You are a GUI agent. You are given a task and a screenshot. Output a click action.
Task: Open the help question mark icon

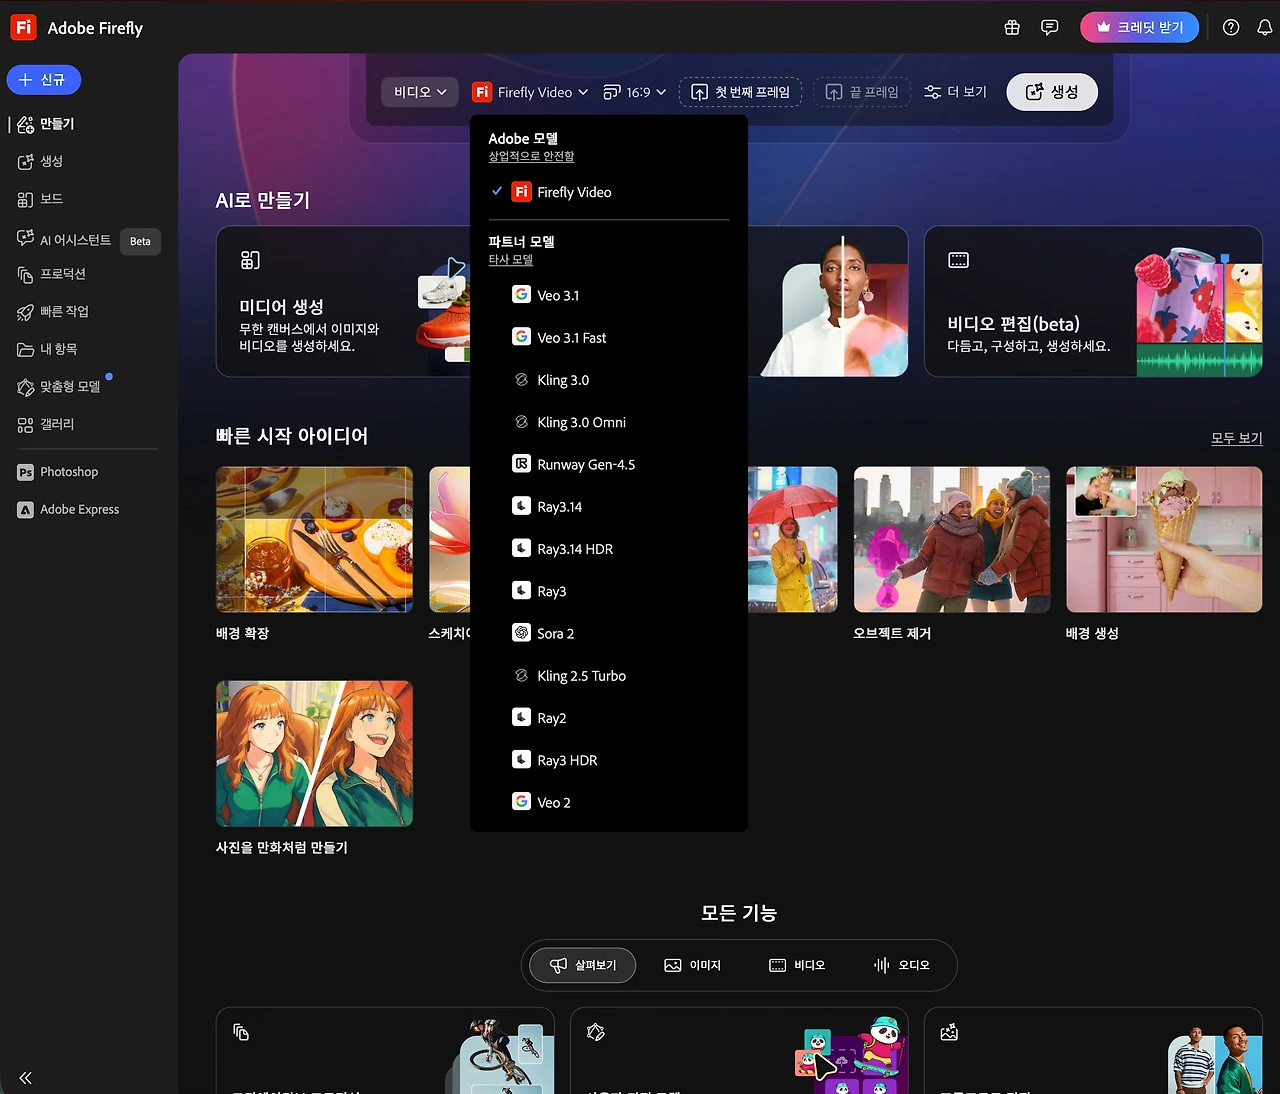tap(1231, 28)
